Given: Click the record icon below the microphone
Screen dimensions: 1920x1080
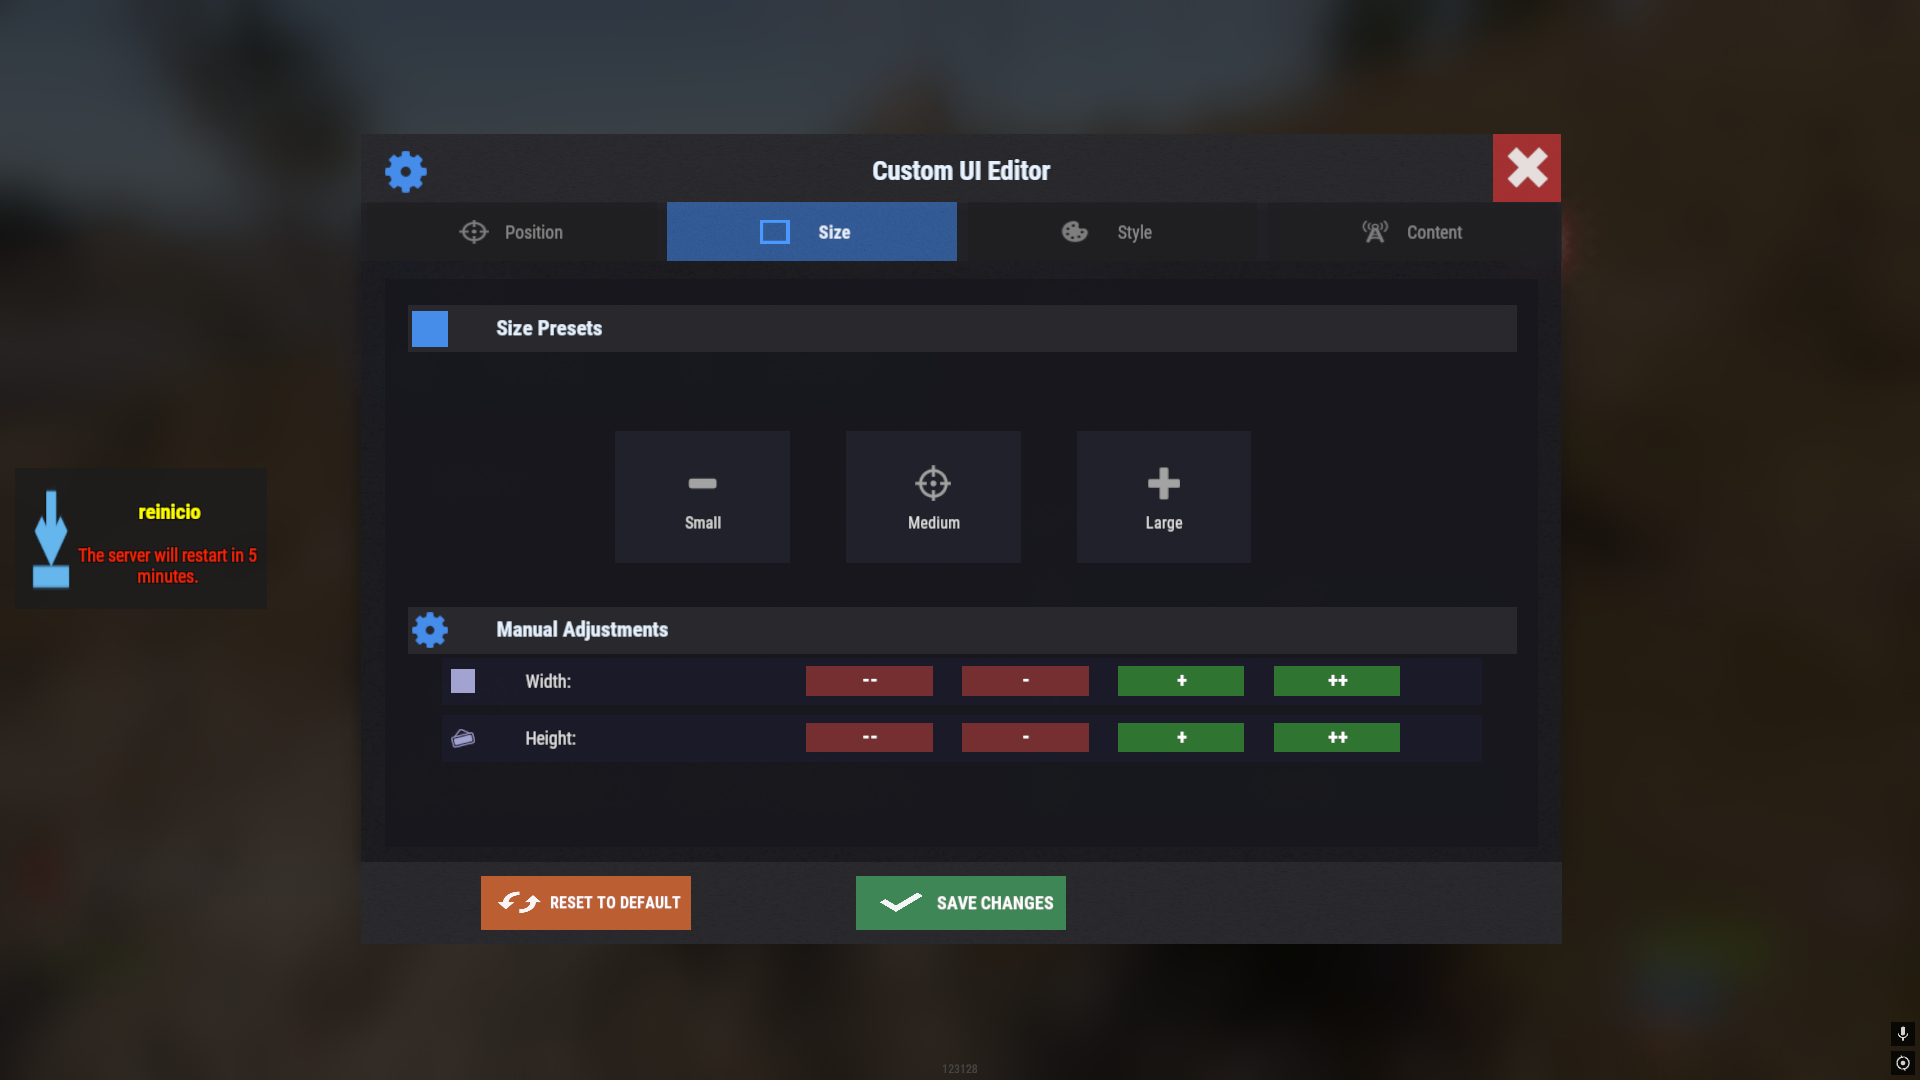Looking at the screenshot, I should pos(1903,1063).
